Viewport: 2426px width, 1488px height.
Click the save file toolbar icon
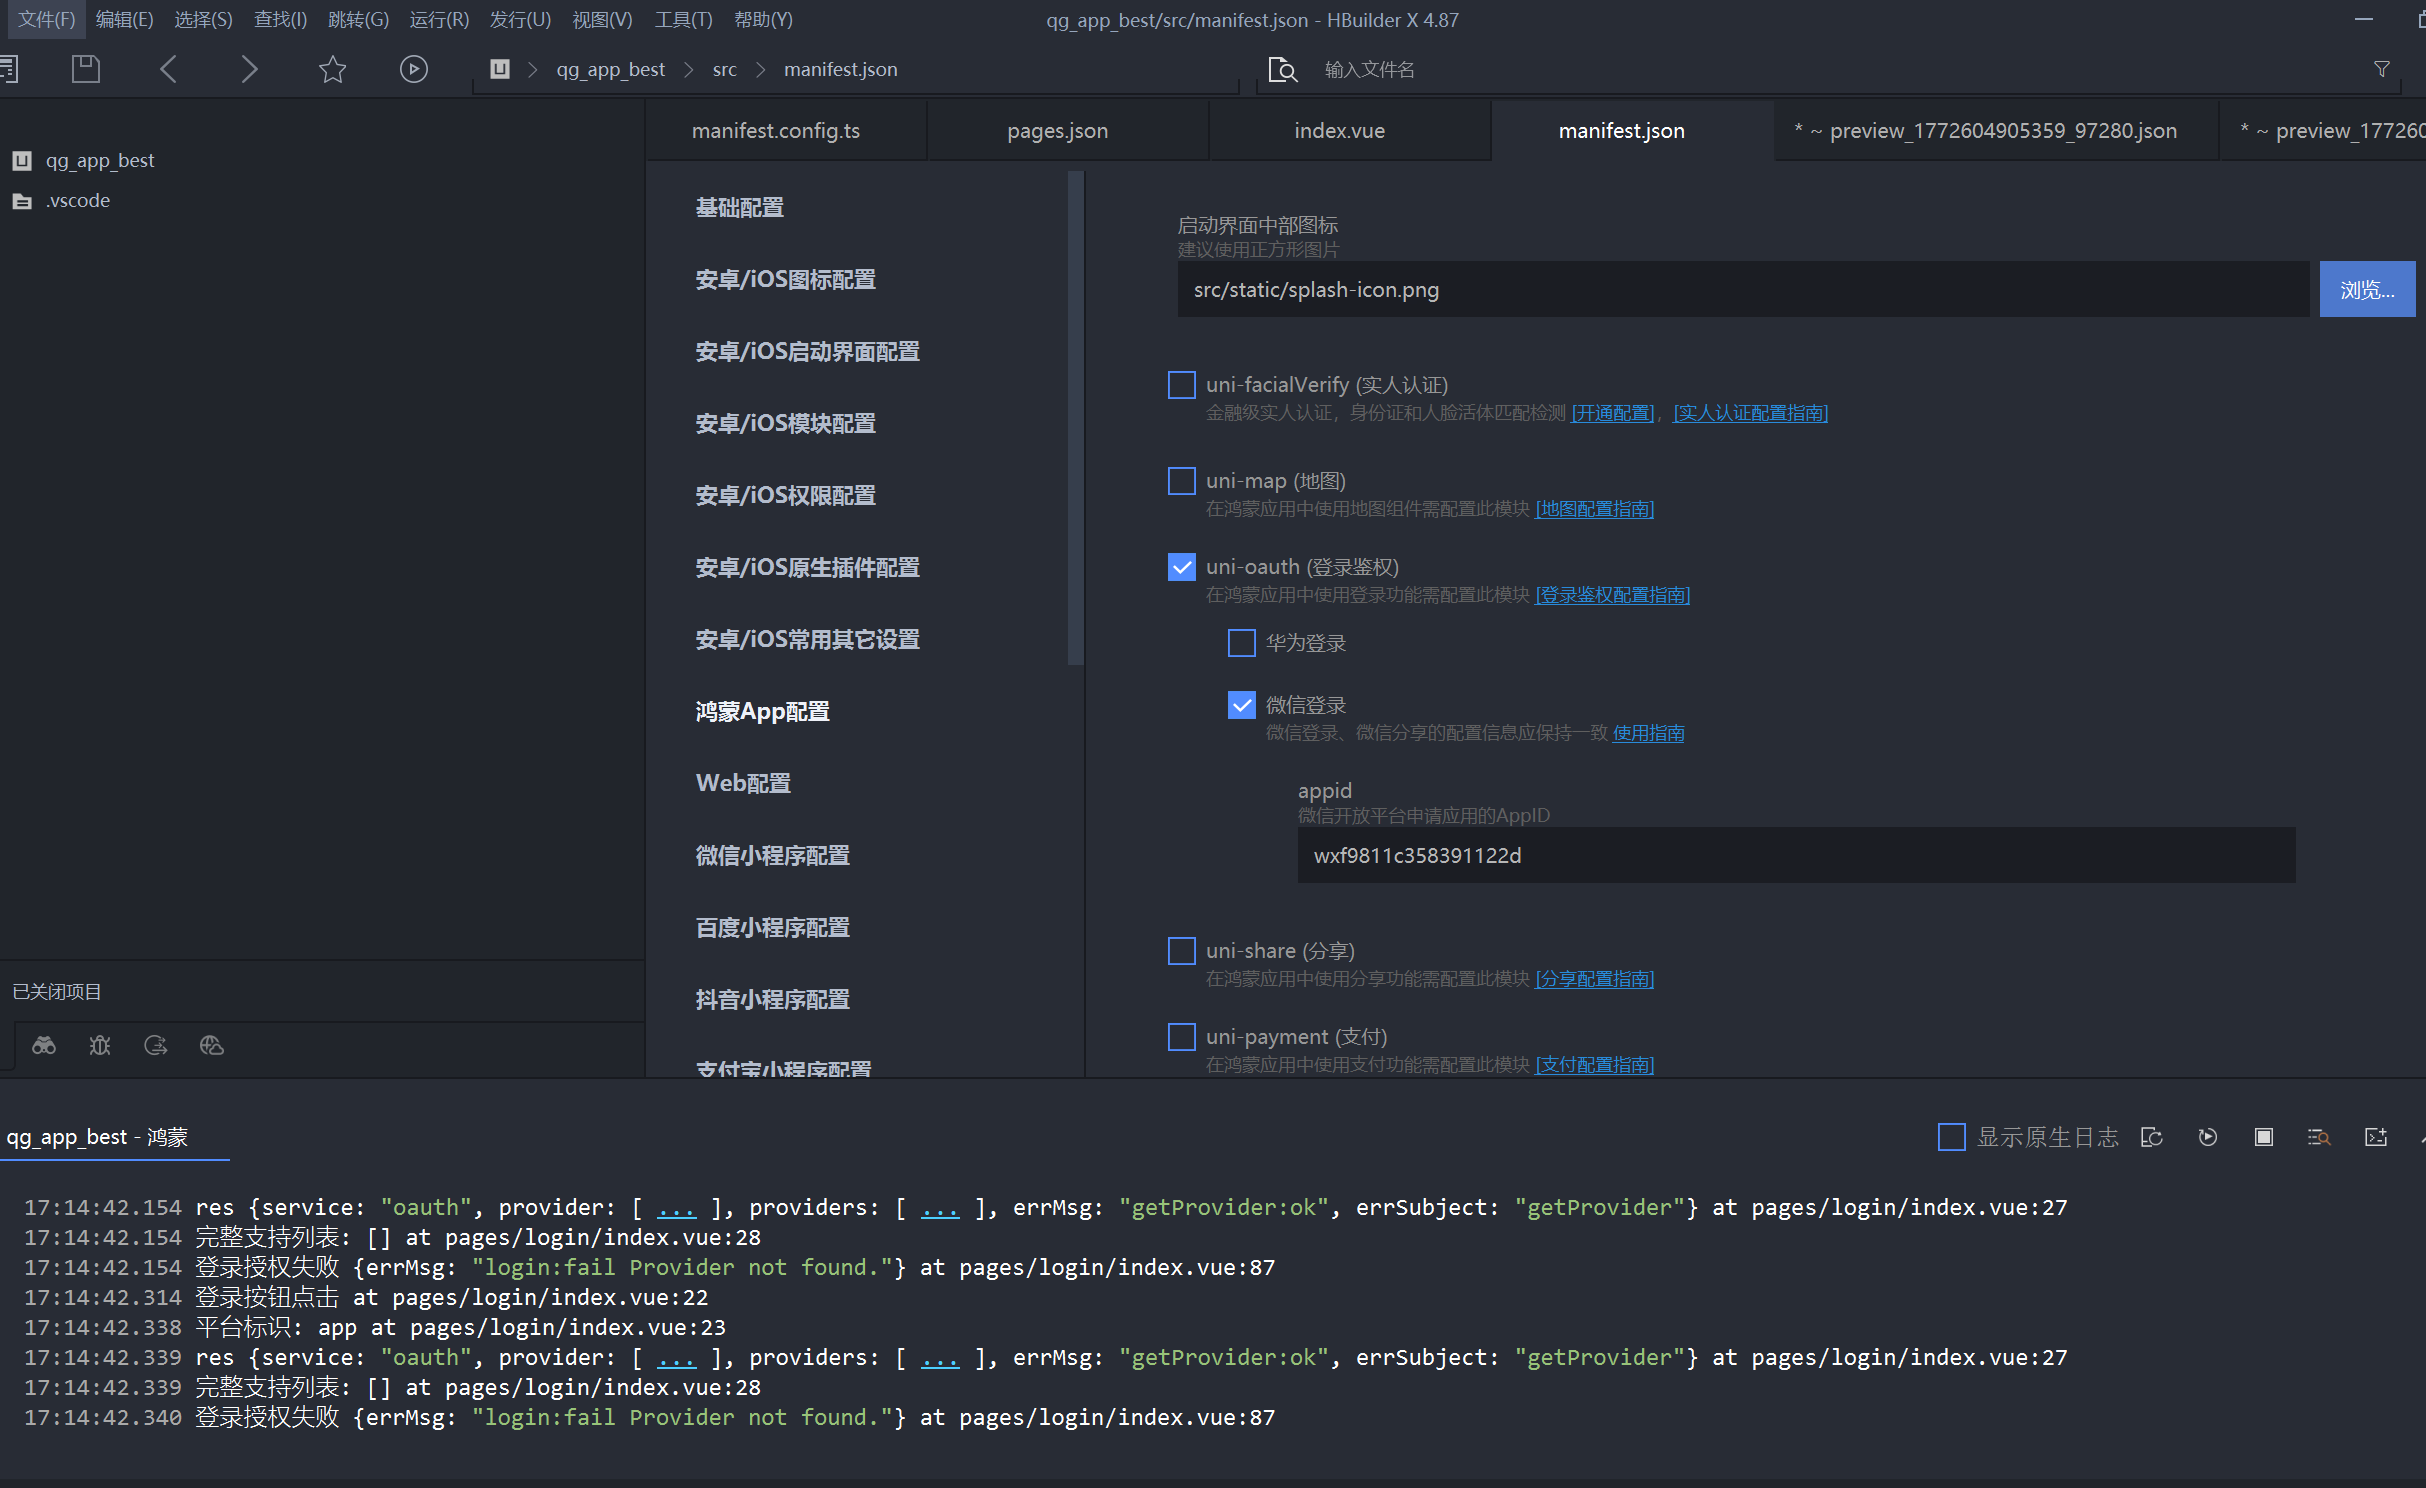coord(86,69)
